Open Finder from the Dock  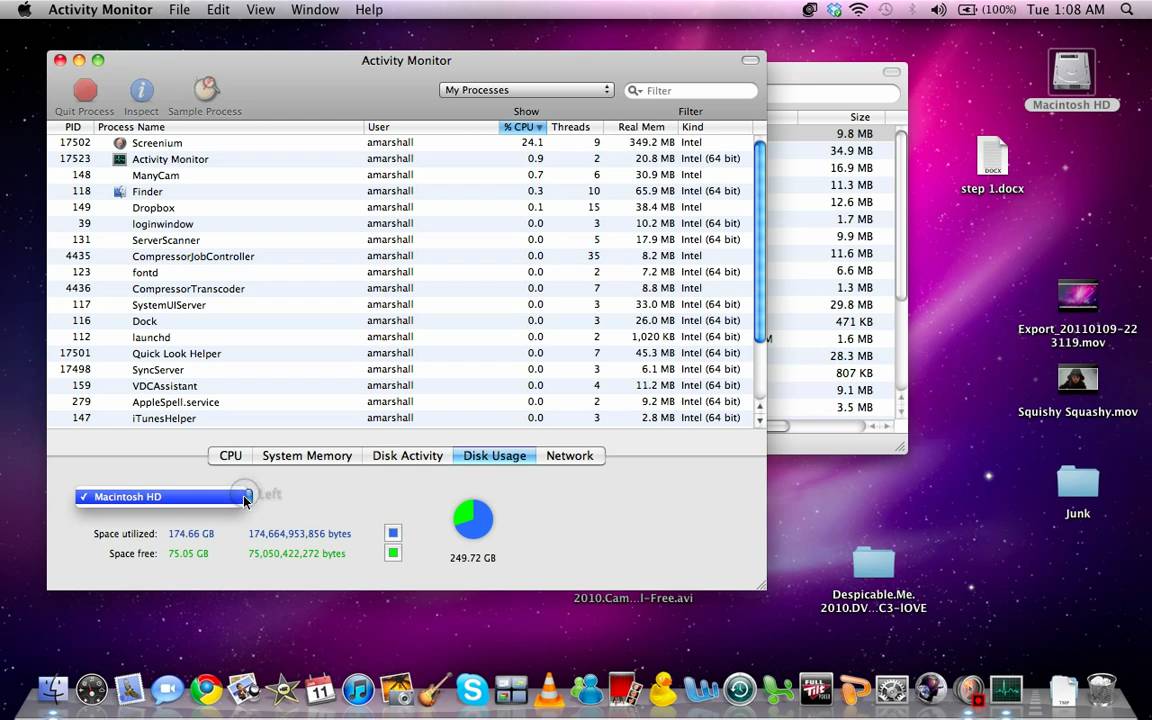52,689
